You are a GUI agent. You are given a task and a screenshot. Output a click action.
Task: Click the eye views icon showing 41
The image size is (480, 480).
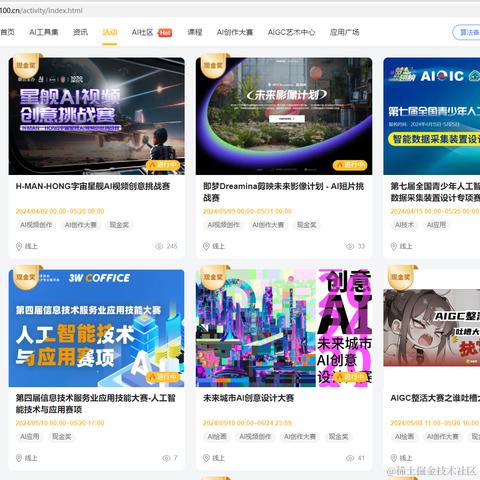click(x=350, y=458)
